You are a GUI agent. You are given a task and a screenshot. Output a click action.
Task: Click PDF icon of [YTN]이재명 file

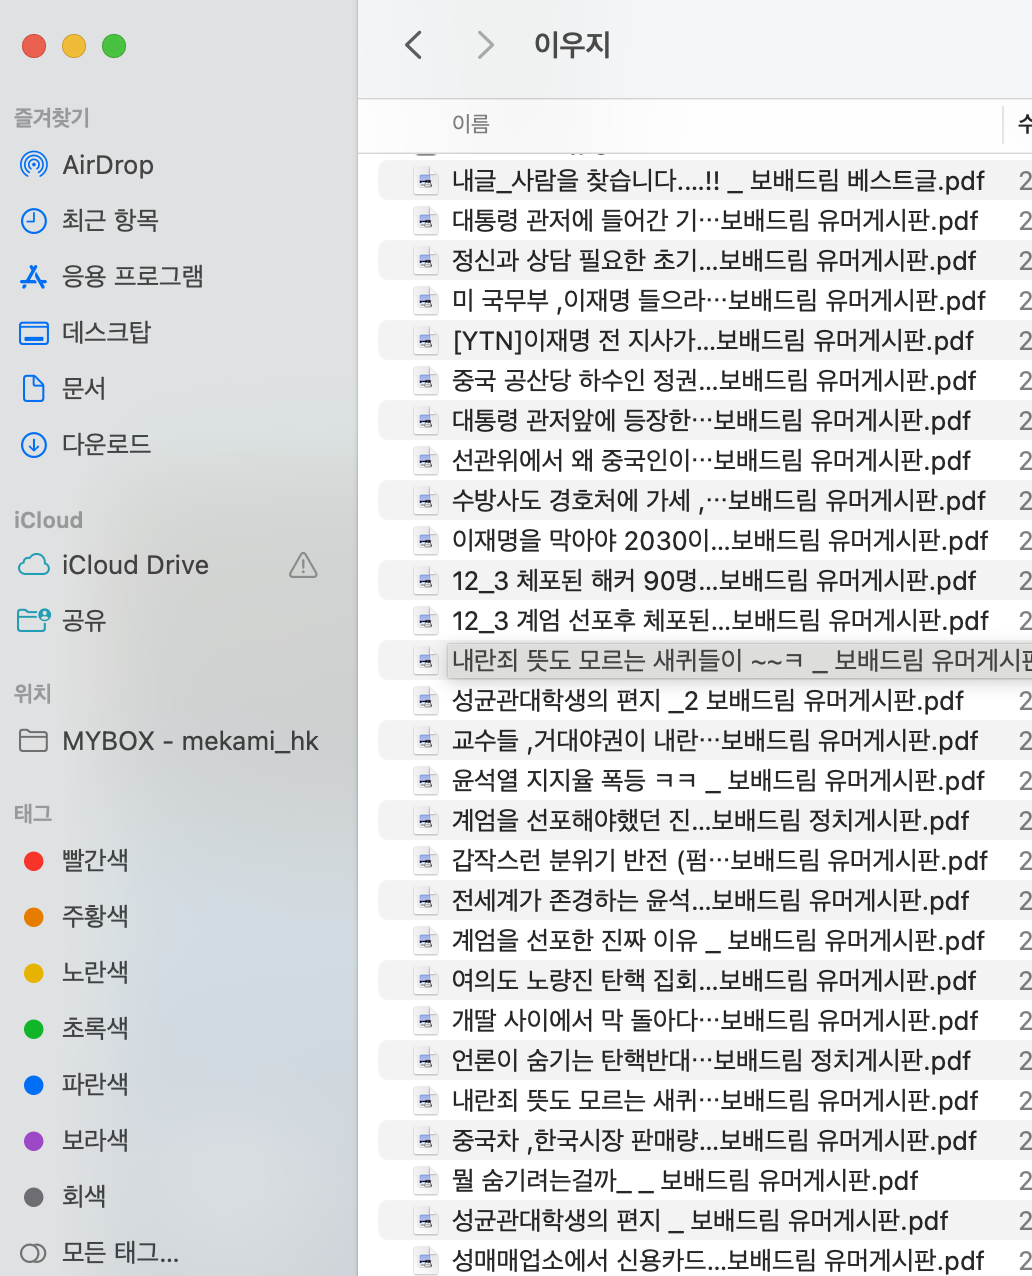(x=427, y=341)
